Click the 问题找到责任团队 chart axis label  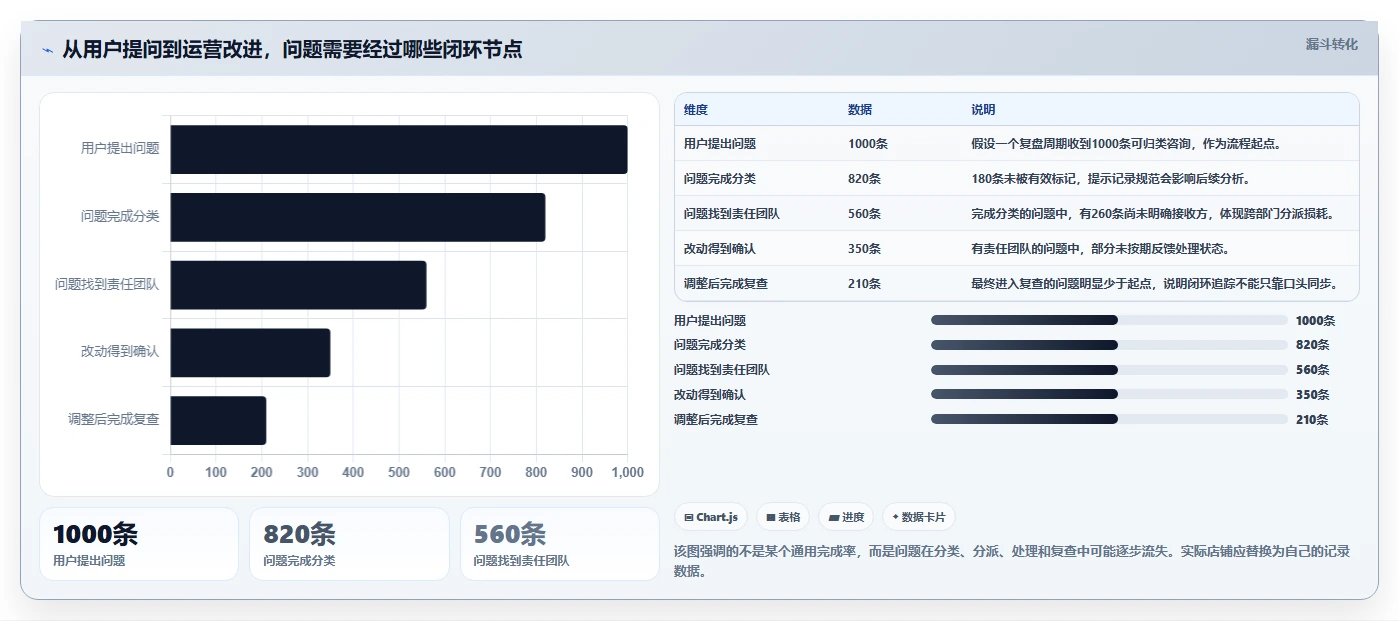click(107, 285)
